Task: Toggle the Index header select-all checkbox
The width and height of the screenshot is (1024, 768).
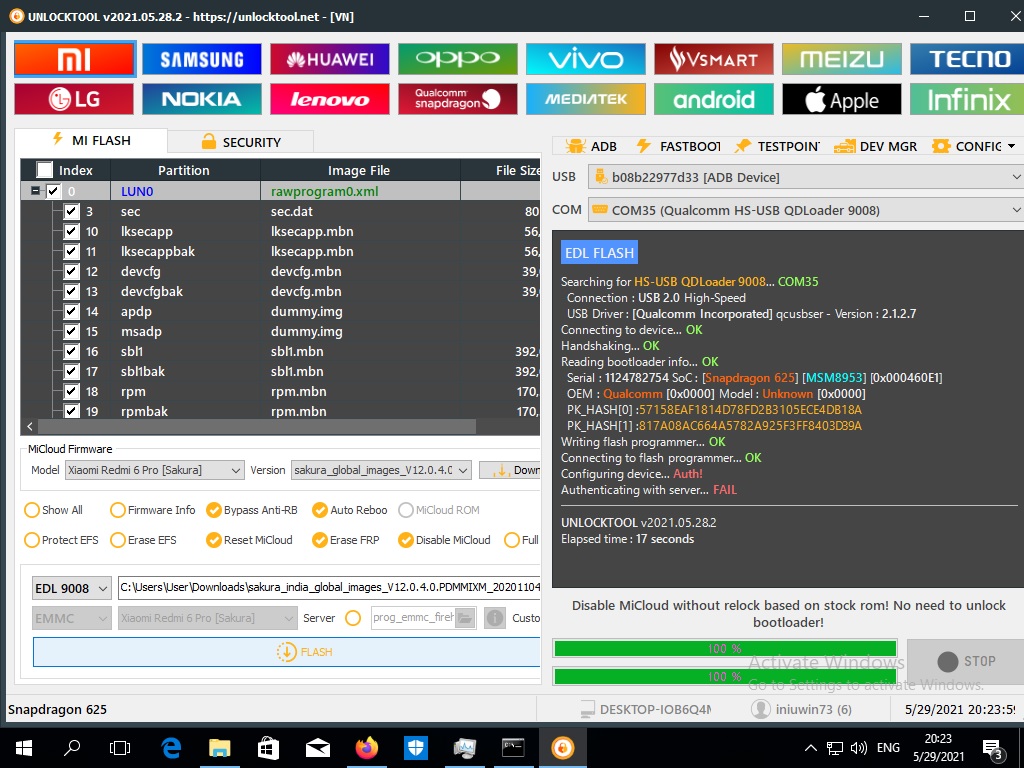Action: click(44, 170)
